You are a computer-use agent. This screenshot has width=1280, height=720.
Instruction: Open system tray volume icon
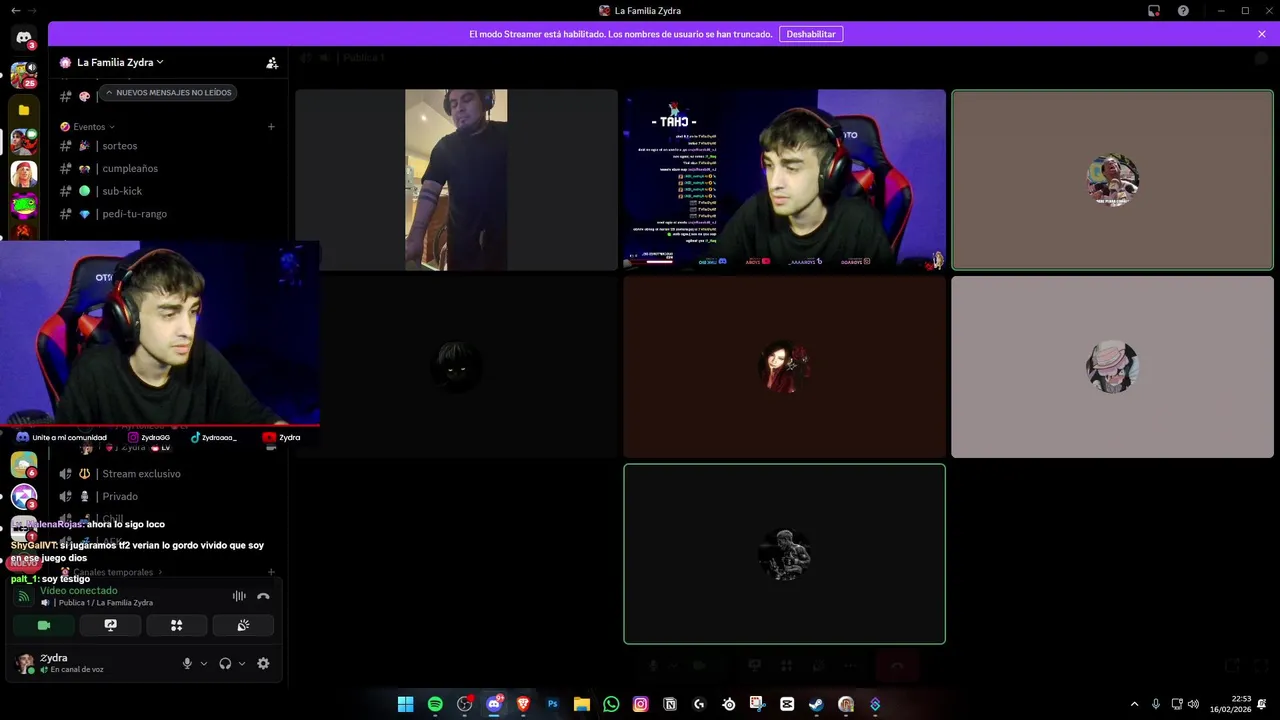(x=1193, y=704)
